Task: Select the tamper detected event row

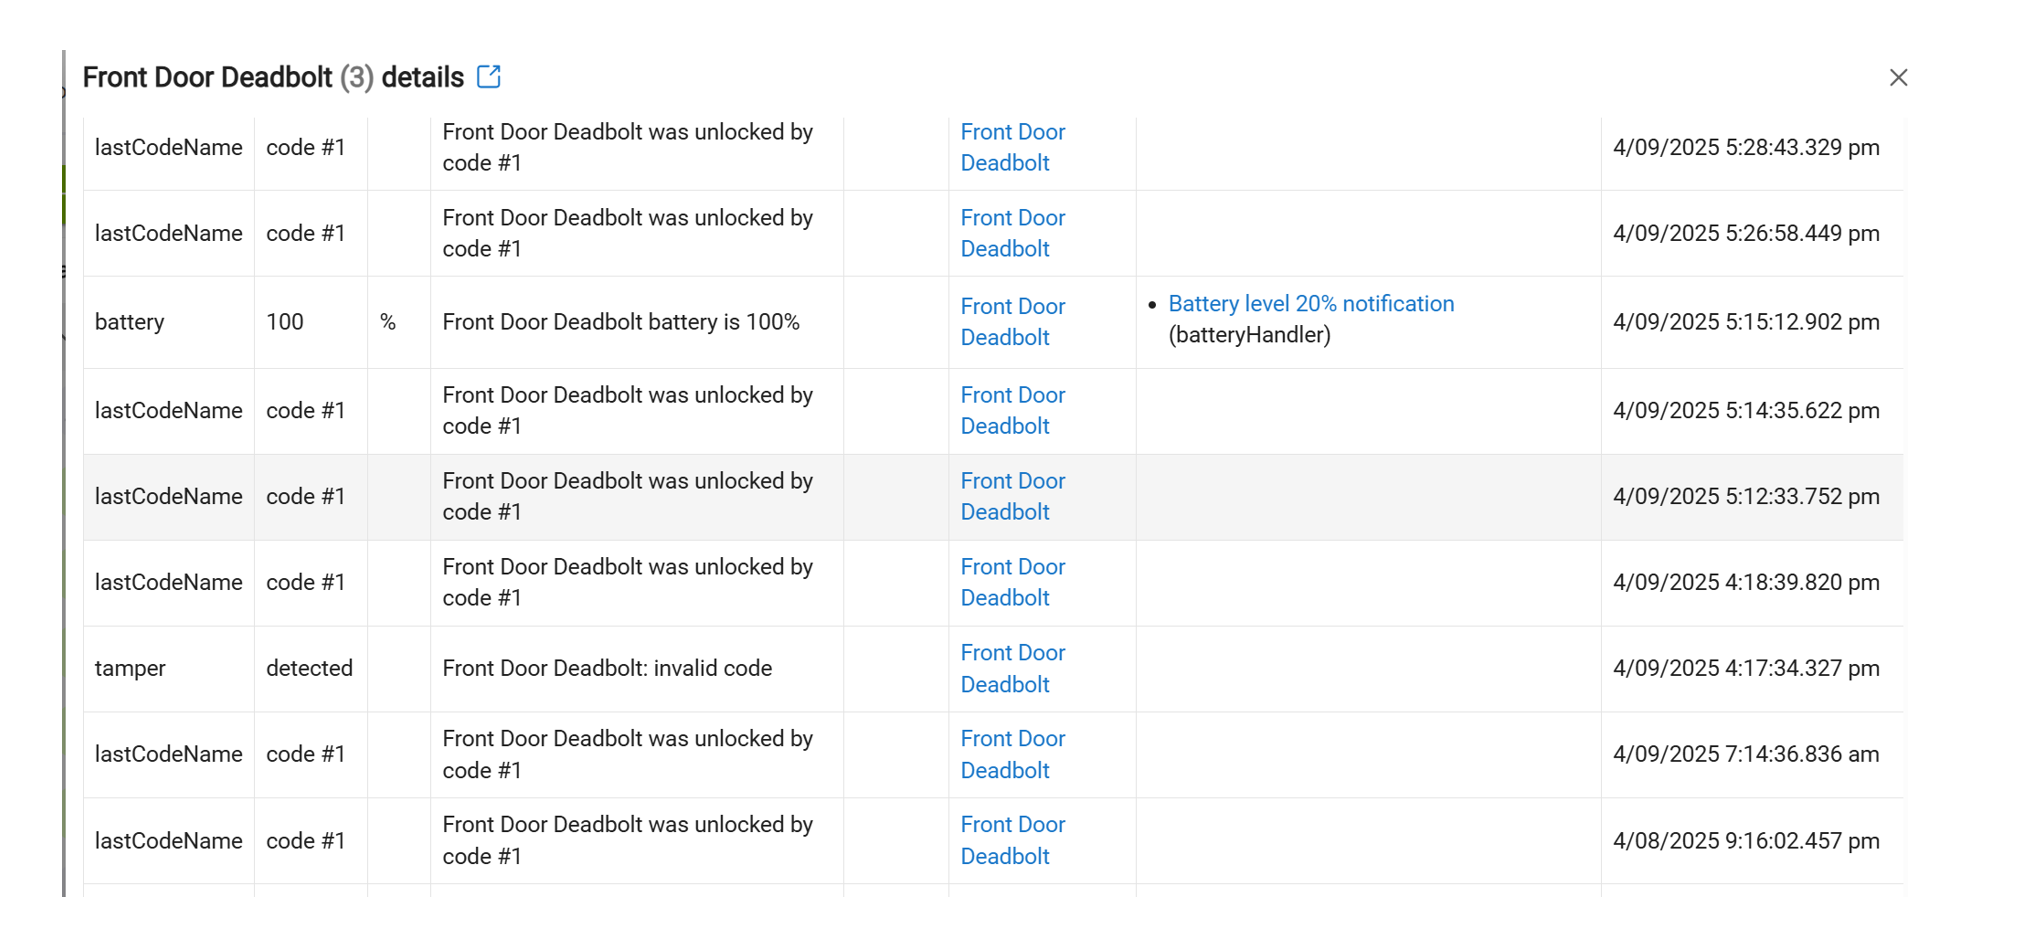Action: point(993,668)
